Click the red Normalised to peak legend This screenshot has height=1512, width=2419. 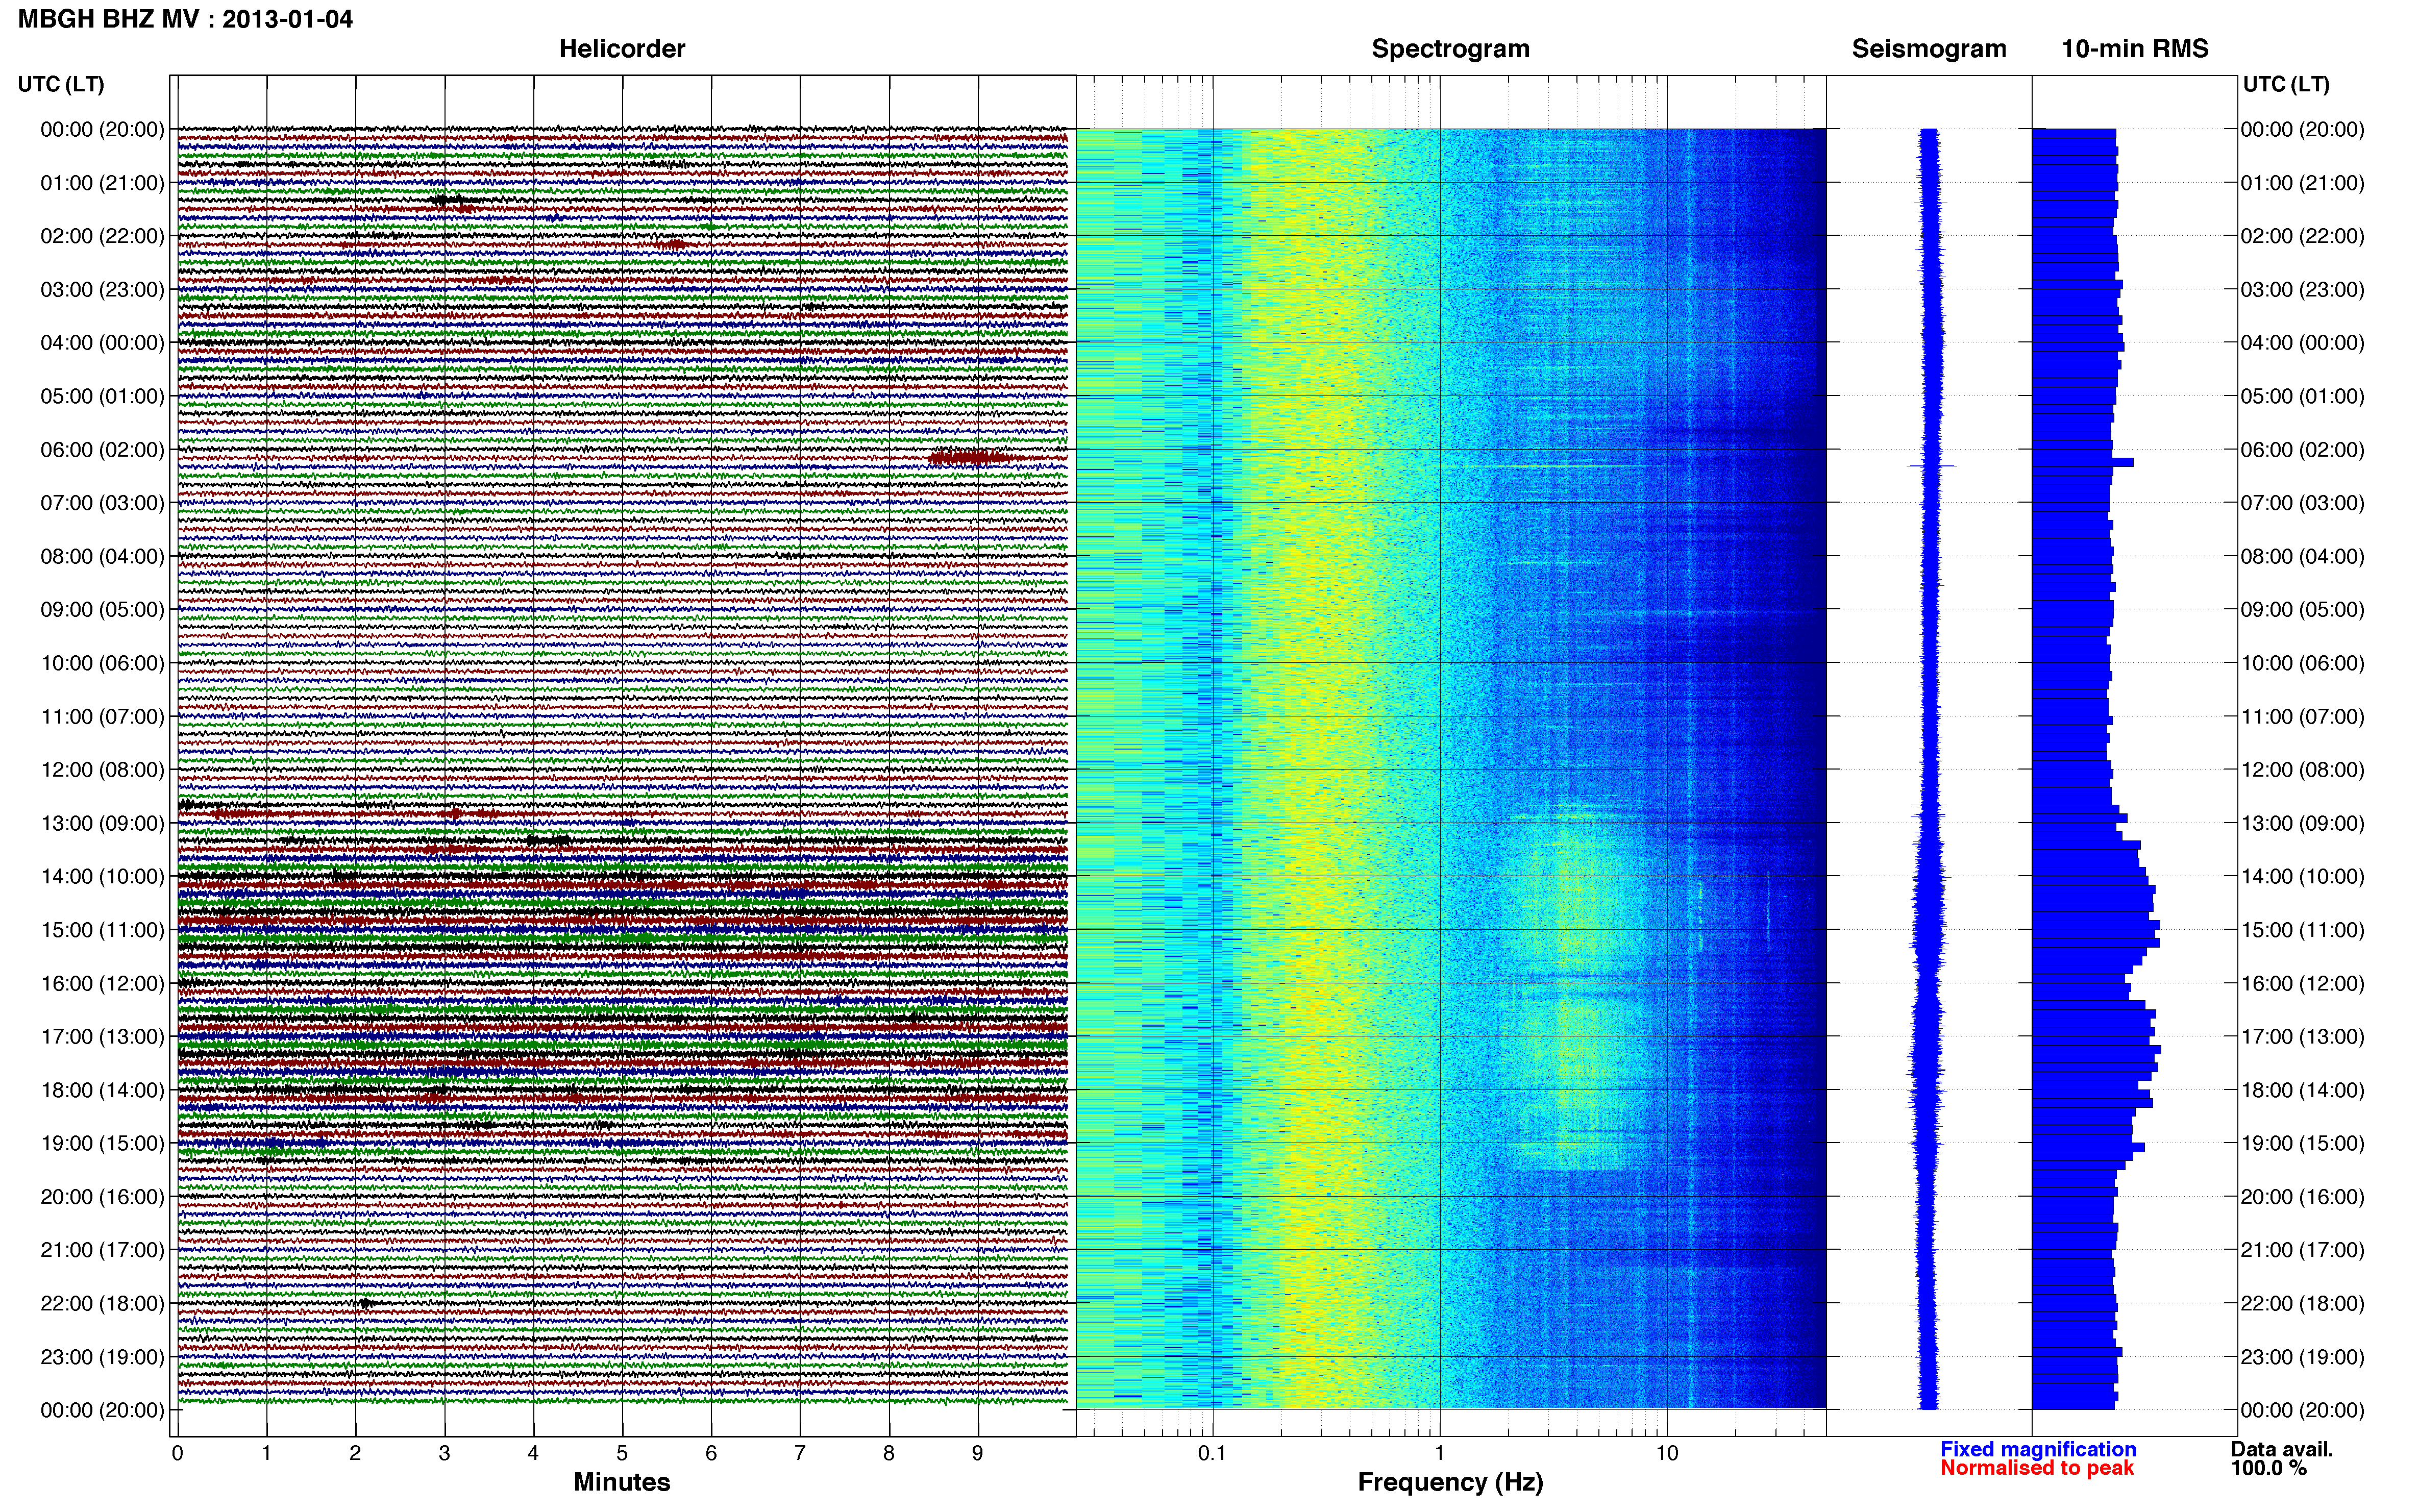coord(2037,1468)
